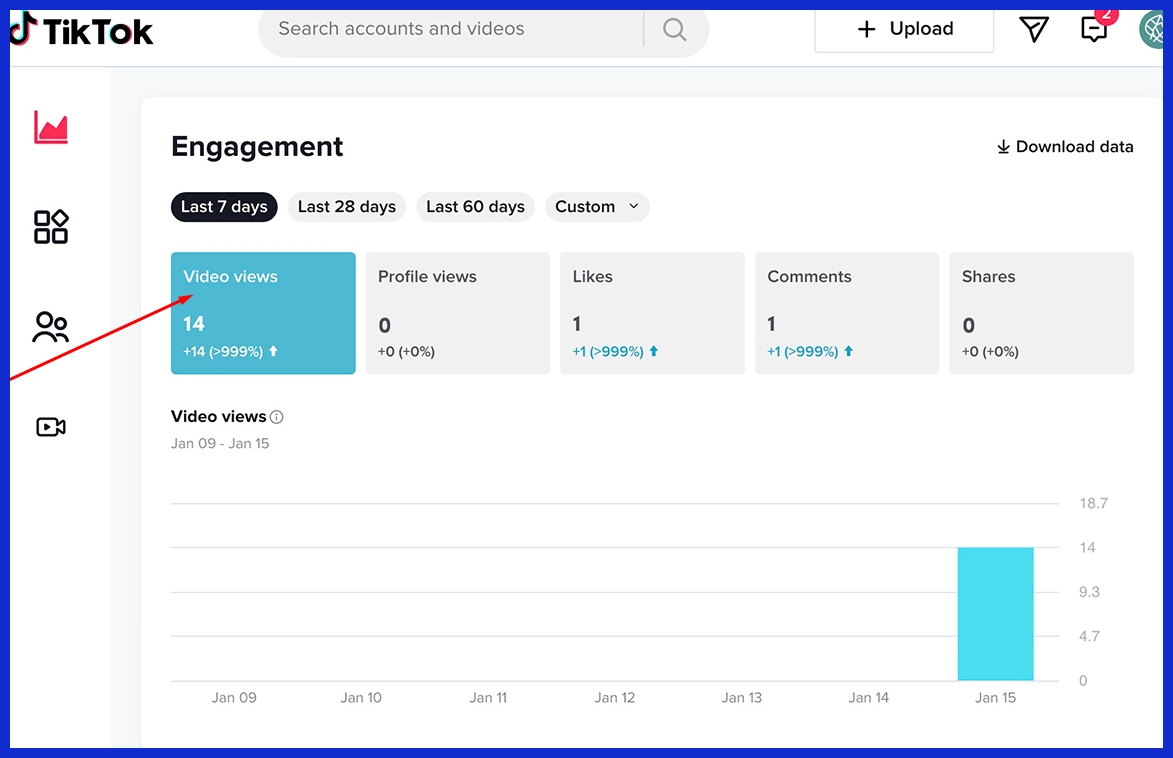Image resolution: width=1173 pixels, height=758 pixels.
Task: Open the Followers panel icon
Action: click(x=50, y=327)
